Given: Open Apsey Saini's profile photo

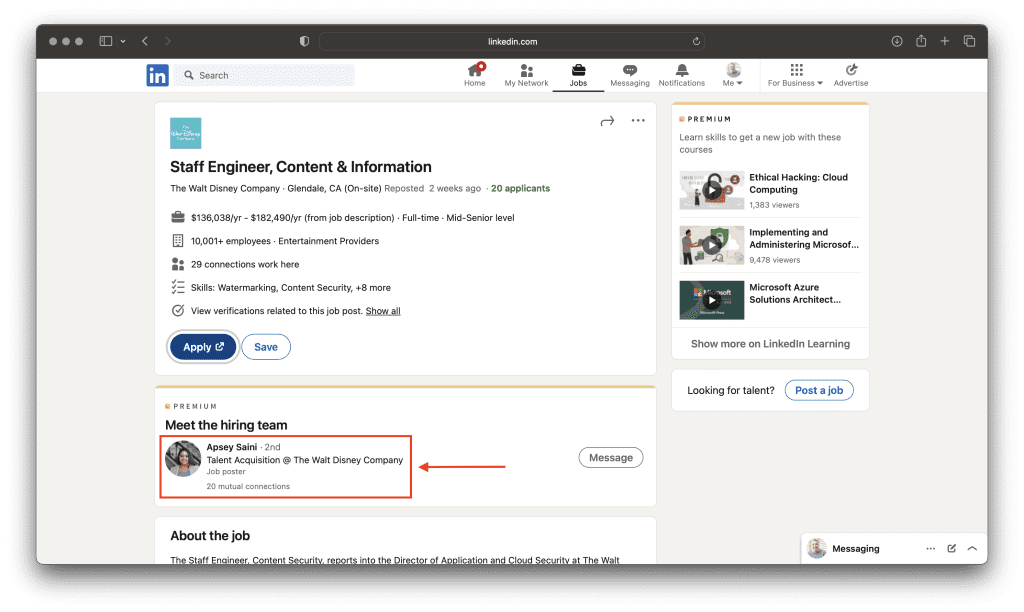Looking at the screenshot, I should [183, 459].
